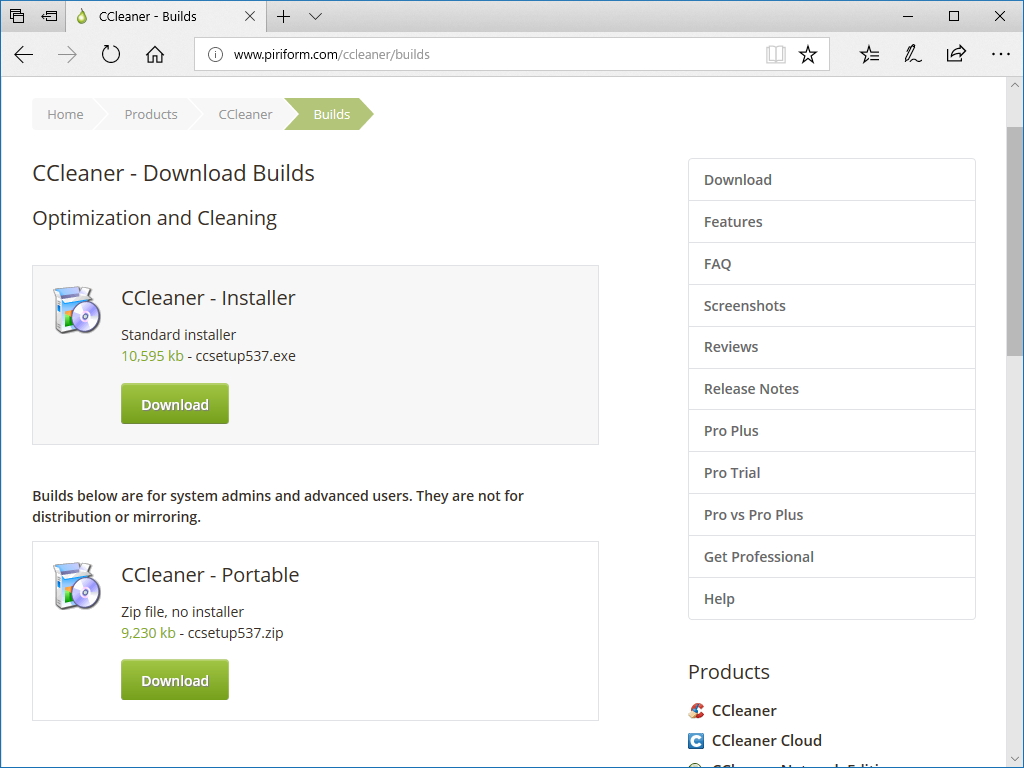The height and width of the screenshot is (768, 1024).
Task: Open Windows Ink annotation pen icon
Action: coord(912,55)
